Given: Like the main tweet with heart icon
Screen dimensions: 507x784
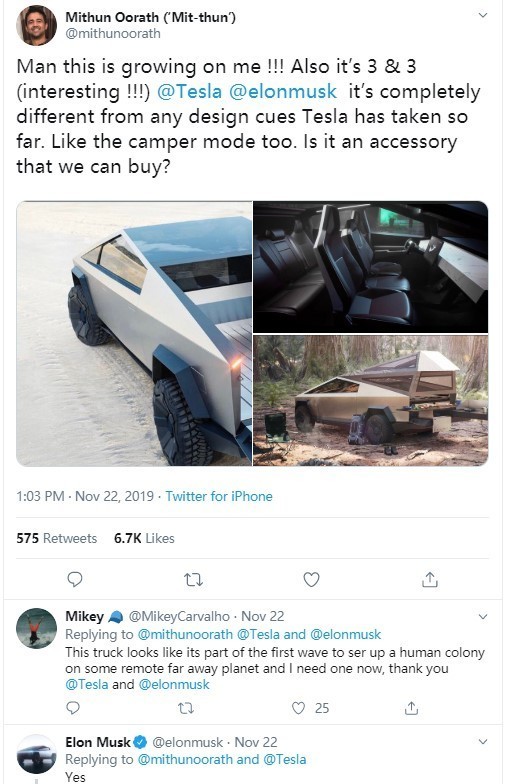Looking at the screenshot, I should tap(312, 580).
